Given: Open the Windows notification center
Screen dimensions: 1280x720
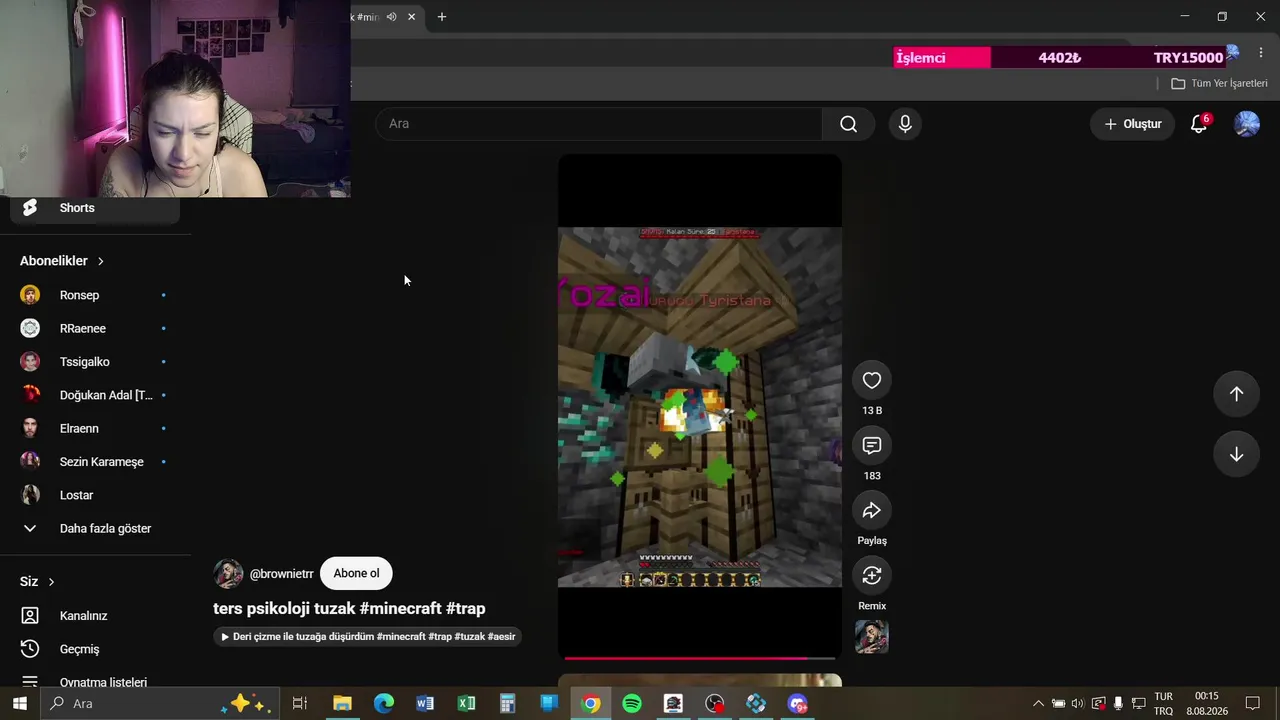Looking at the screenshot, I should click(1252, 704).
